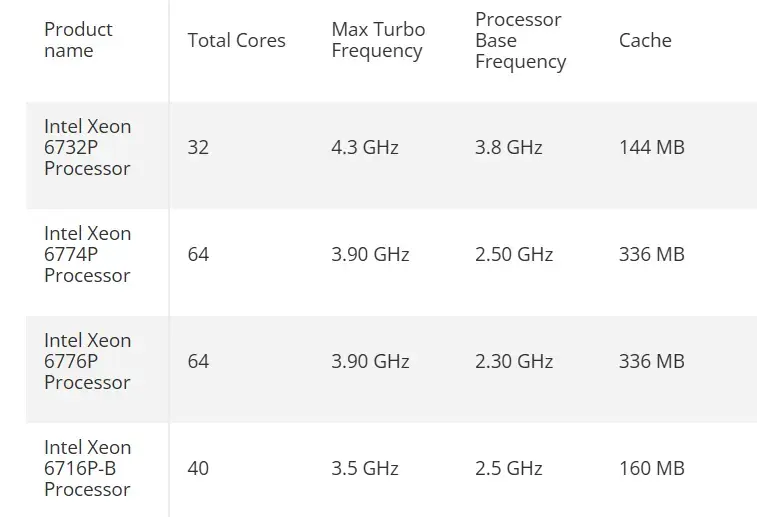Image resolution: width=757 pixels, height=517 pixels.
Task: Select 6774P row's 336 MB cache cell
Action: (x=652, y=254)
